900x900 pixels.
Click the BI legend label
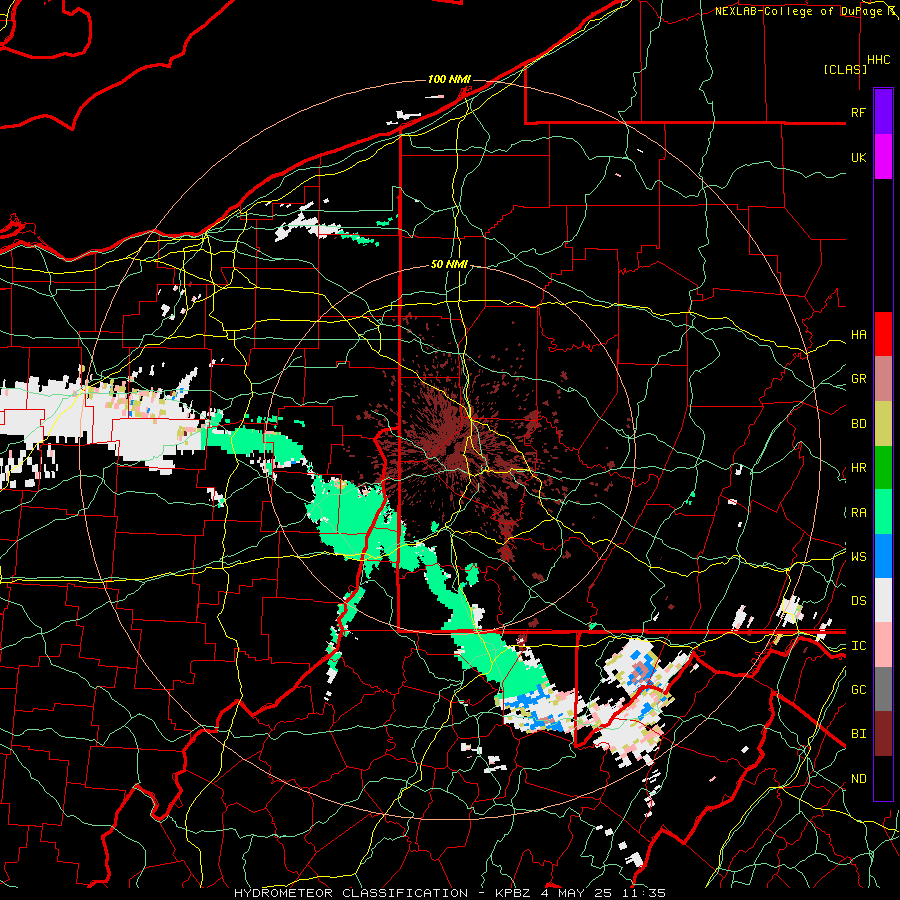tap(858, 734)
